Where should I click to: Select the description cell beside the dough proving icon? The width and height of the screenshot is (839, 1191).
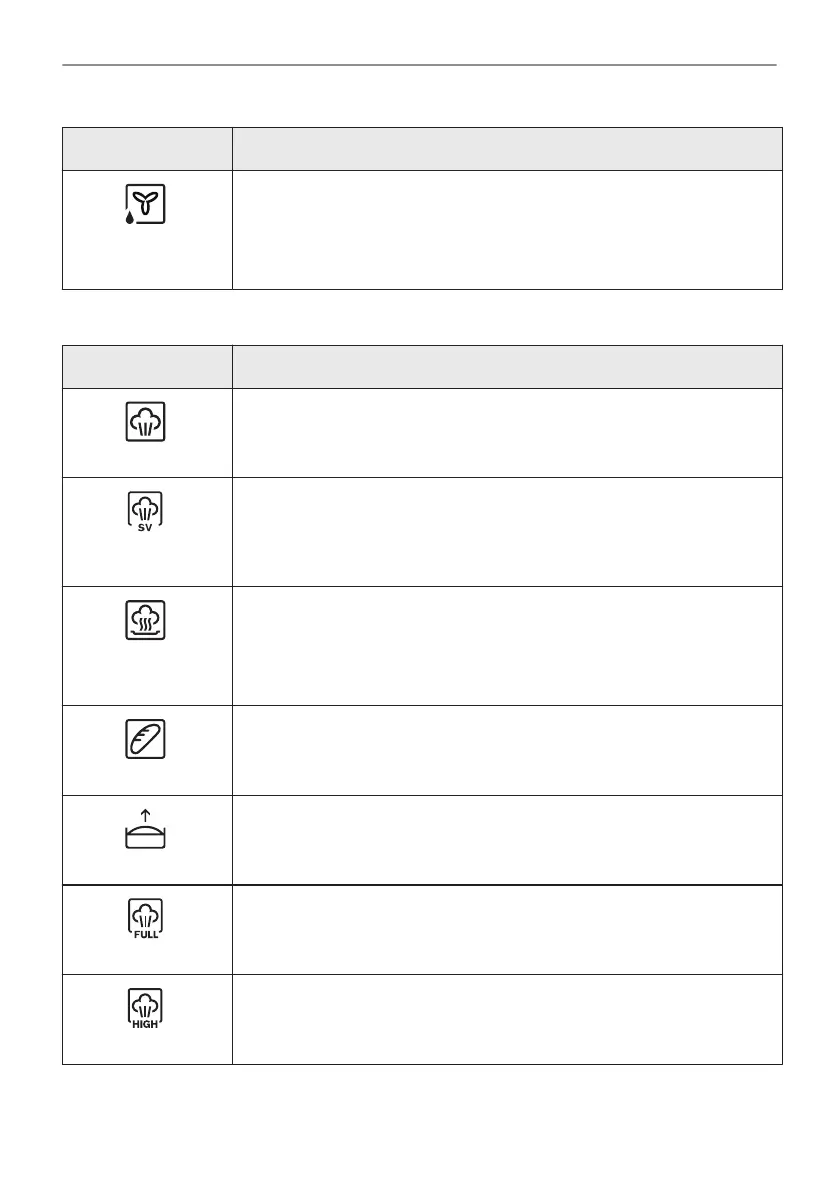(x=507, y=840)
